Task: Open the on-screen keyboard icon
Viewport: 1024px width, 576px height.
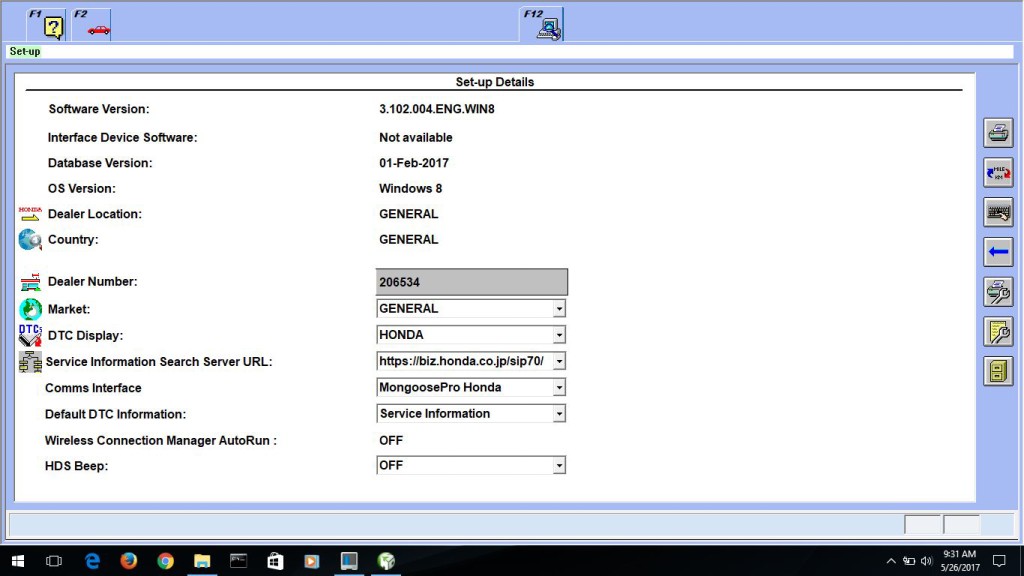Action: coord(997,212)
